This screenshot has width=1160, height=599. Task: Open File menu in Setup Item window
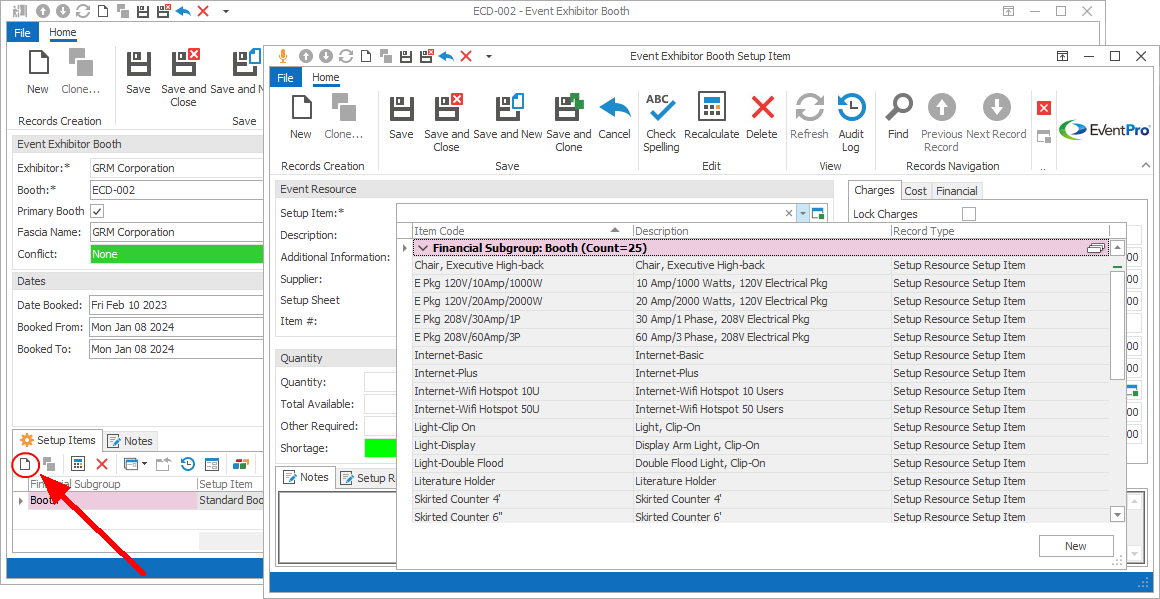[x=286, y=78]
